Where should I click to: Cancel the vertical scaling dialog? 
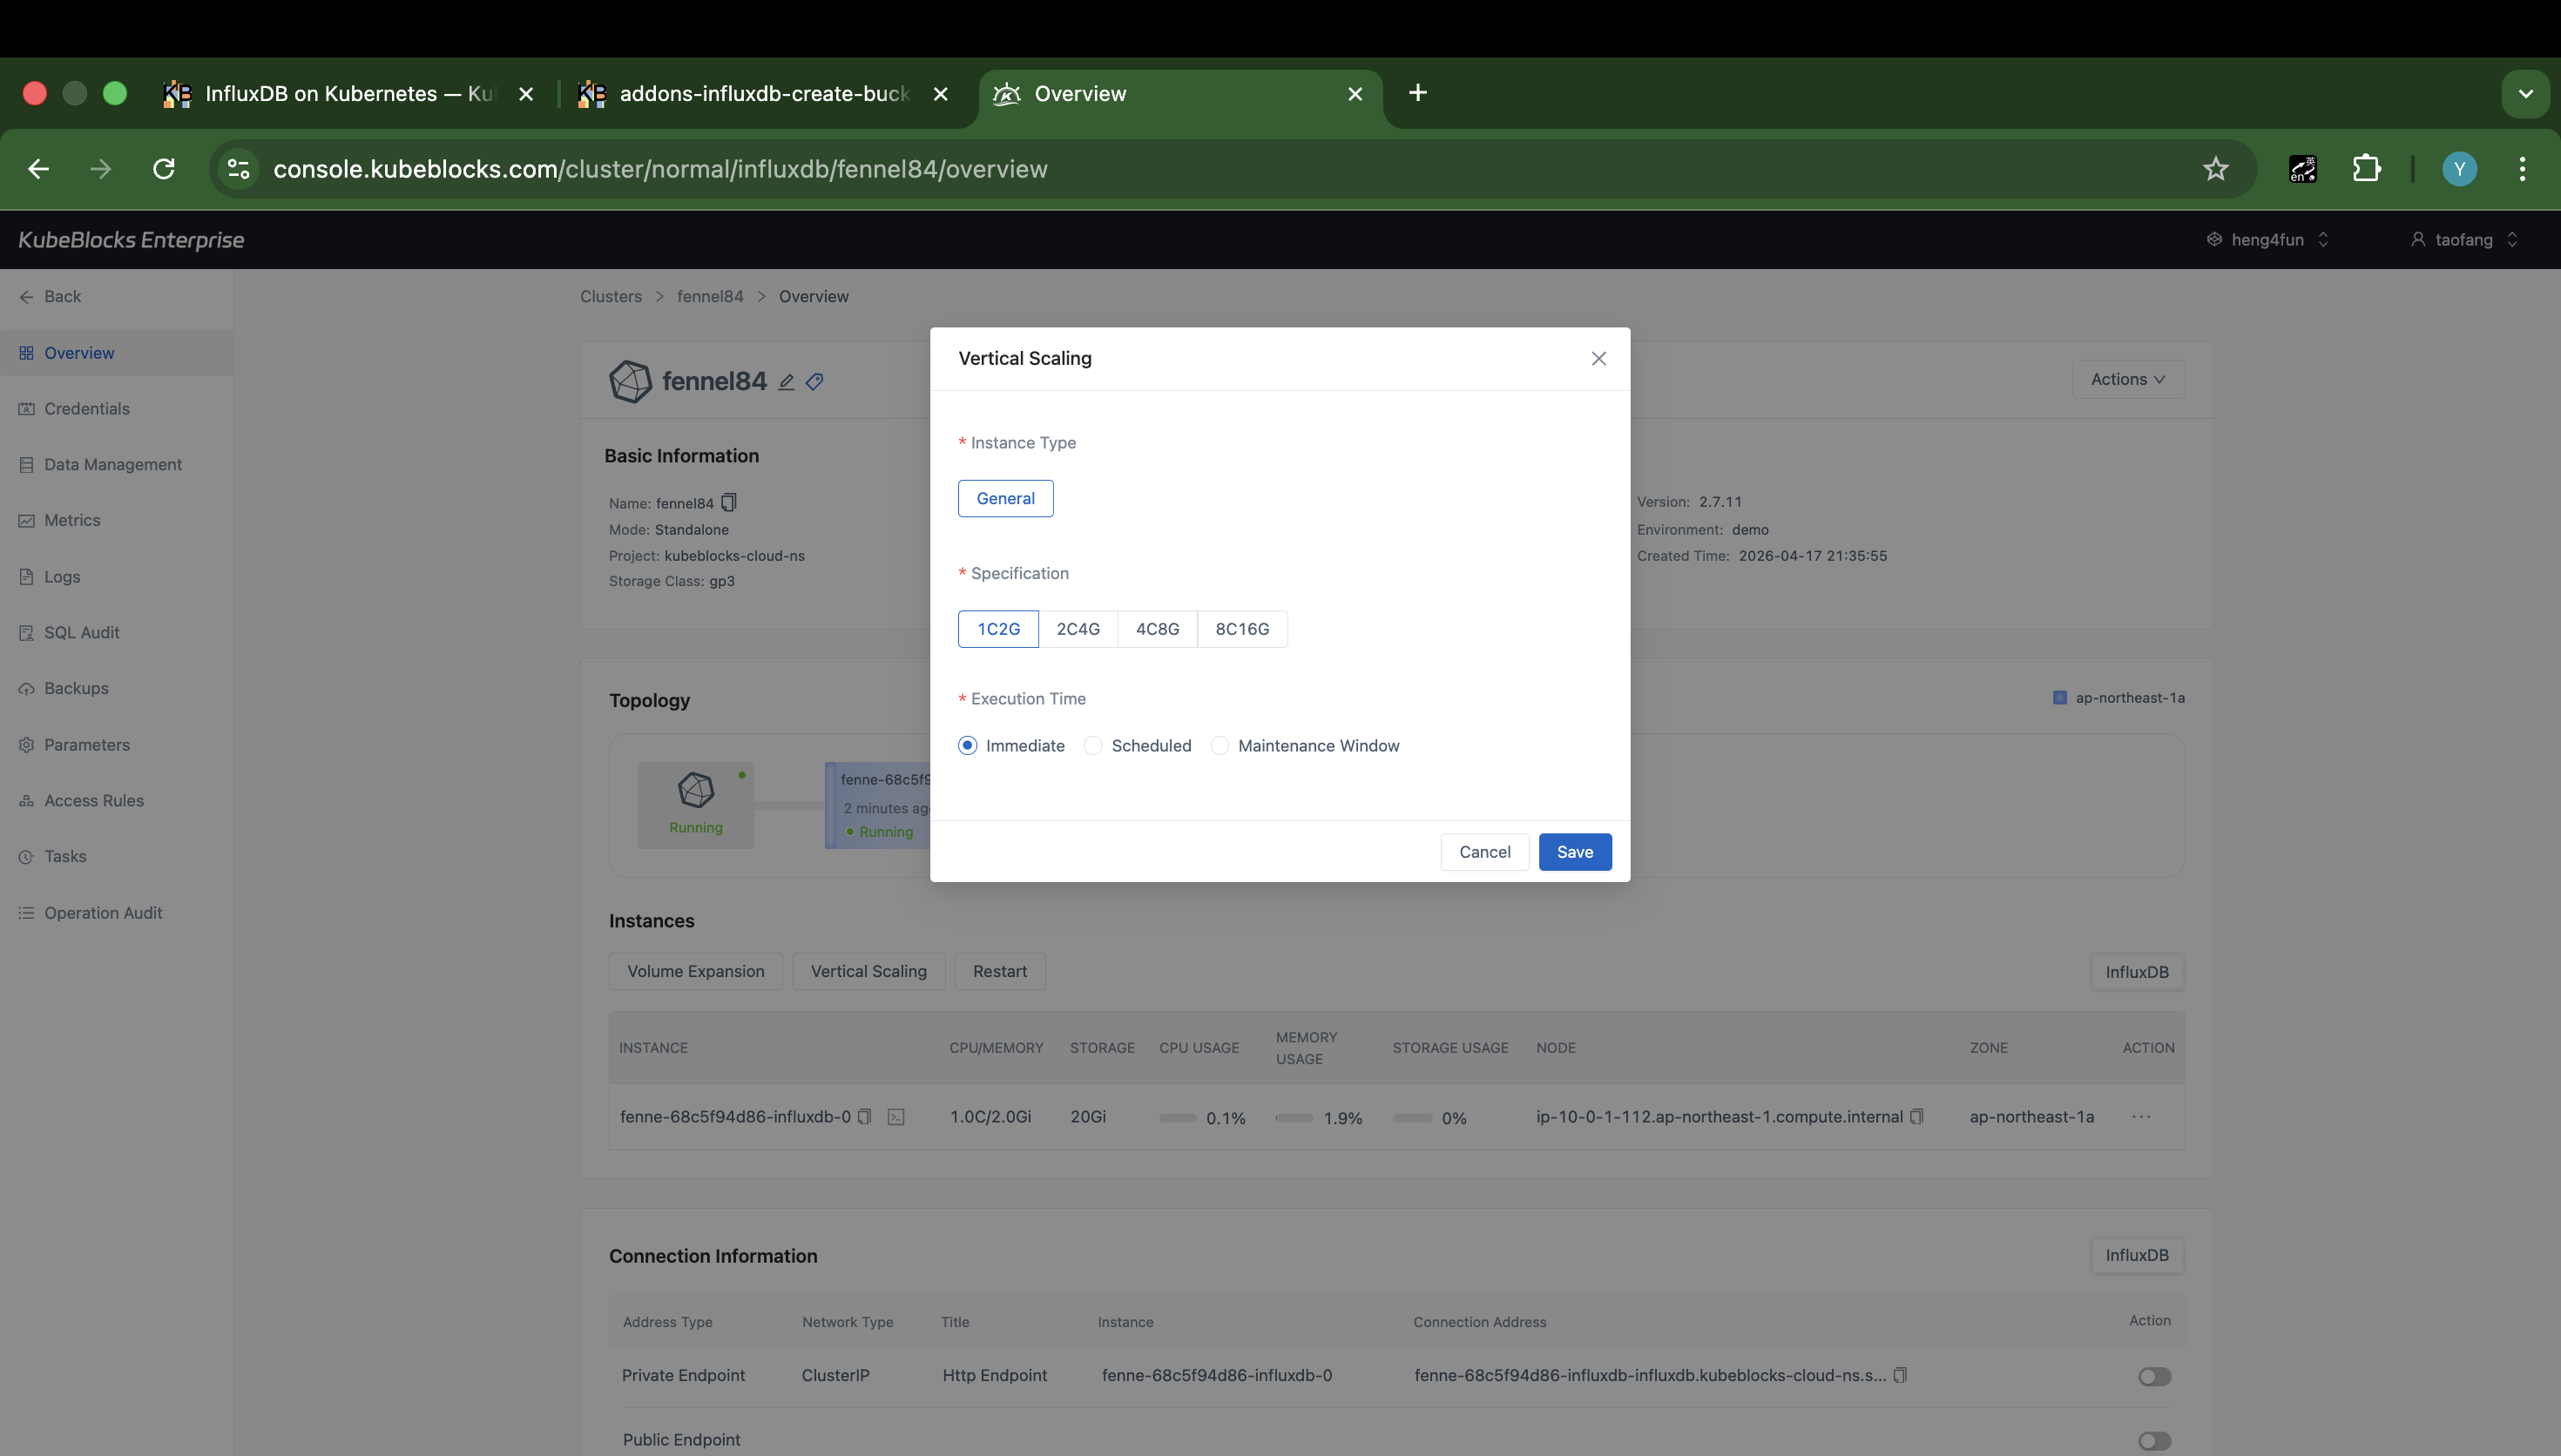(1484, 852)
